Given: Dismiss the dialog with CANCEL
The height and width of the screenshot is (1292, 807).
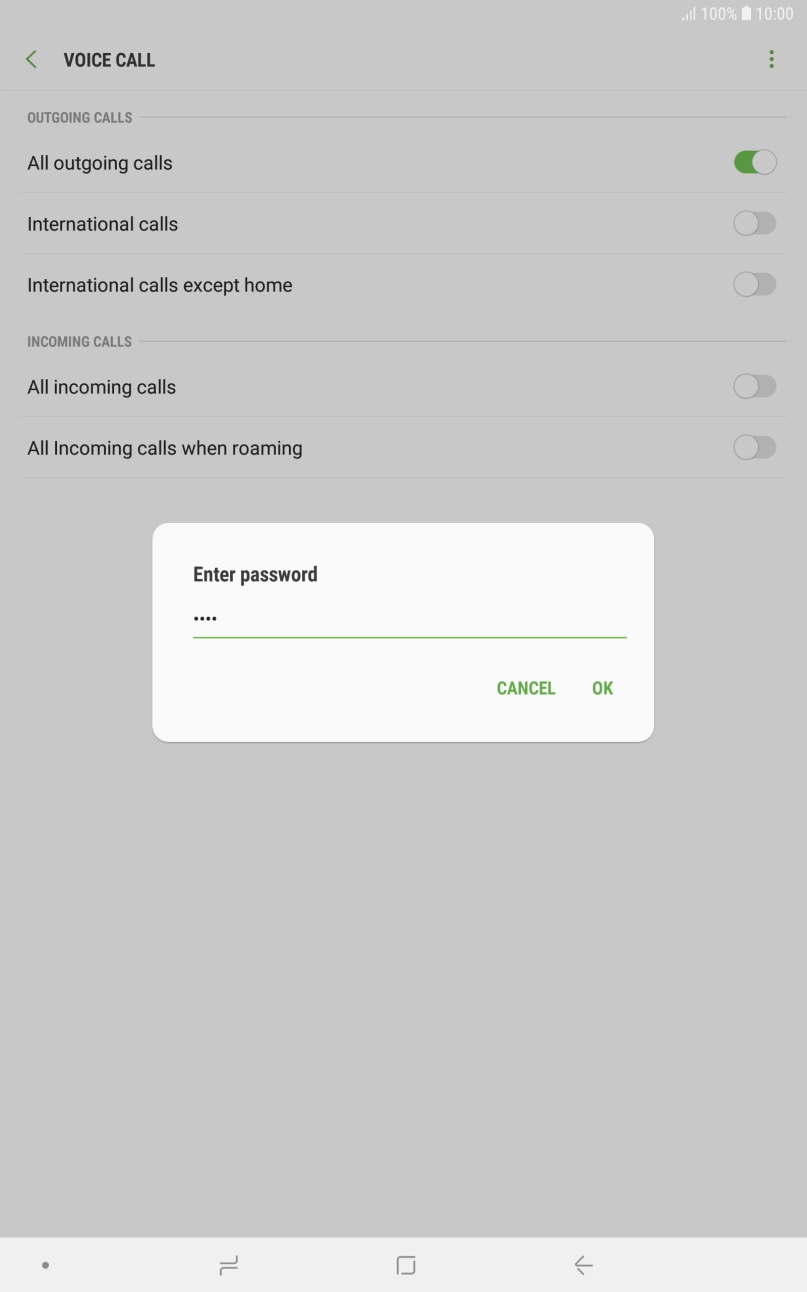Looking at the screenshot, I should [525, 688].
